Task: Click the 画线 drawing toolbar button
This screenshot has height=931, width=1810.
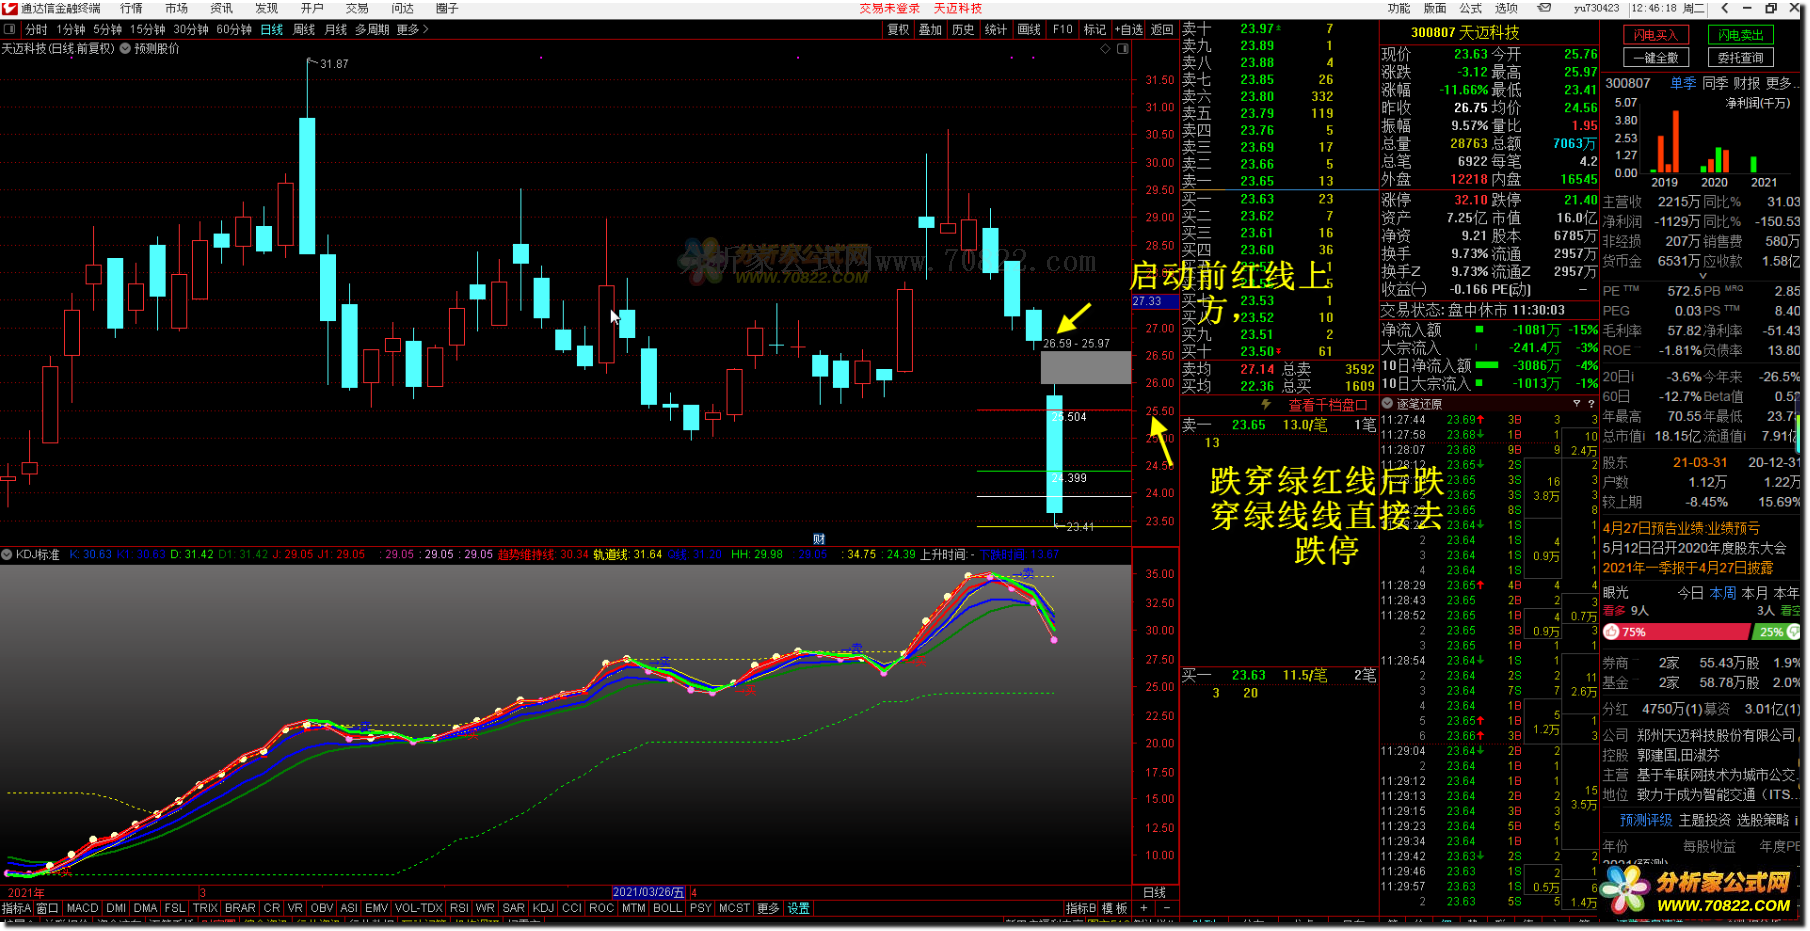Action: pos(1029,30)
